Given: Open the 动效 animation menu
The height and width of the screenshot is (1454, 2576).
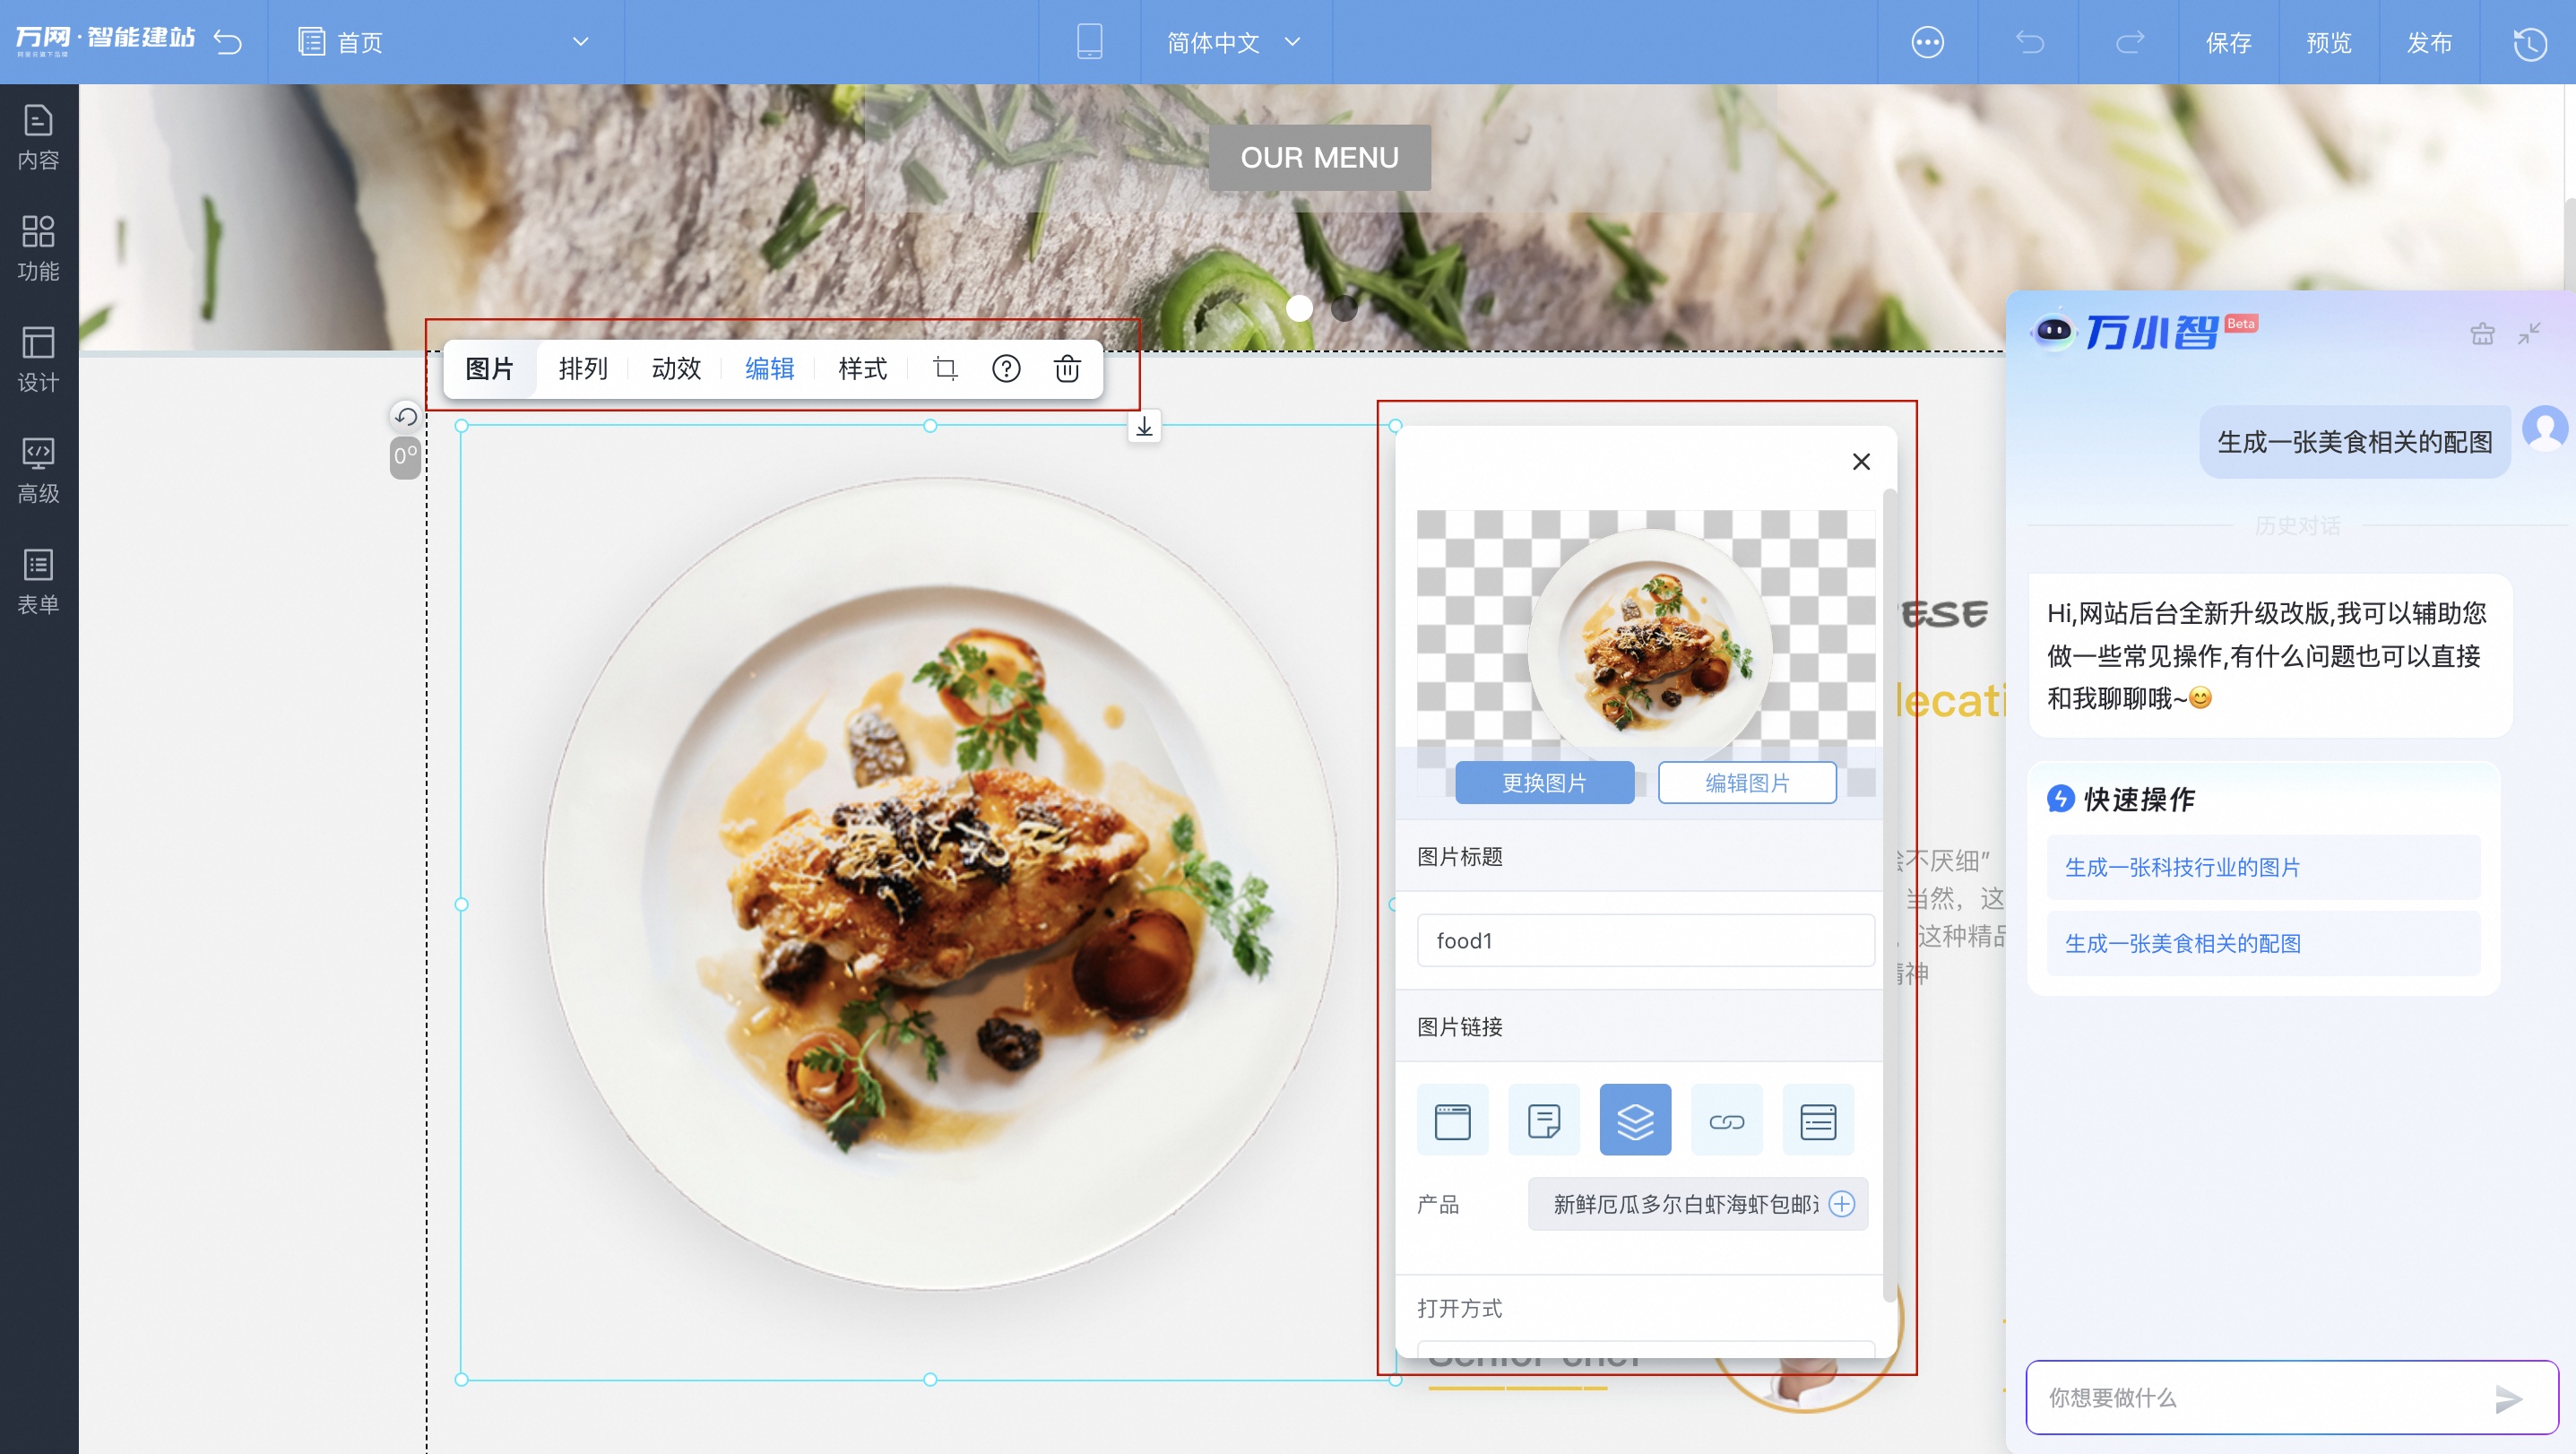Looking at the screenshot, I should 676,369.
